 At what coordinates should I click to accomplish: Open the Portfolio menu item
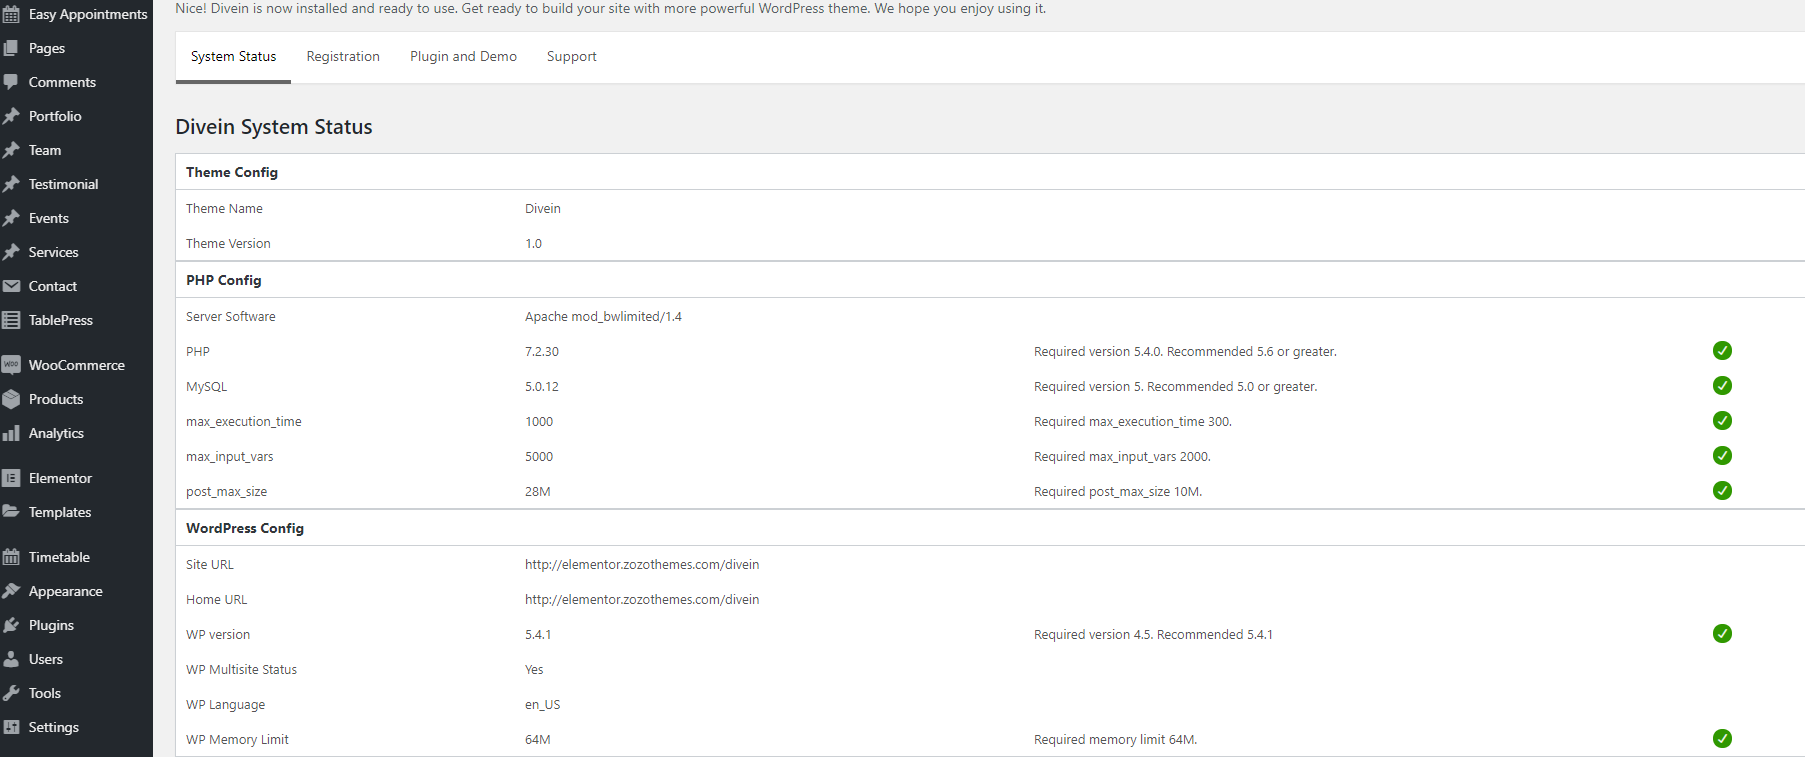(x=55, y=116)
